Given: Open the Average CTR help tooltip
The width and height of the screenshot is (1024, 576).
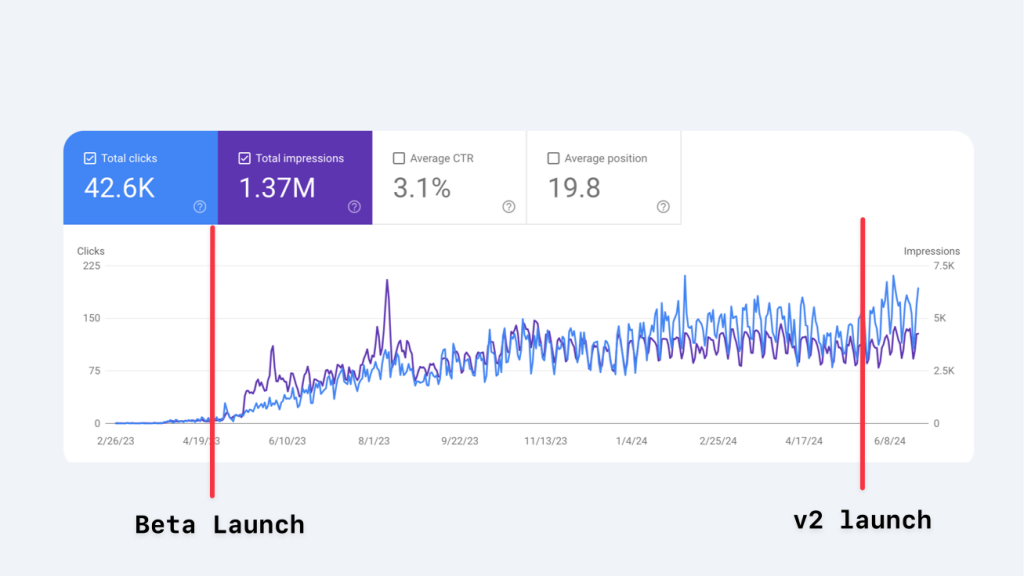Looking at the screenshot, I should 508,207.
